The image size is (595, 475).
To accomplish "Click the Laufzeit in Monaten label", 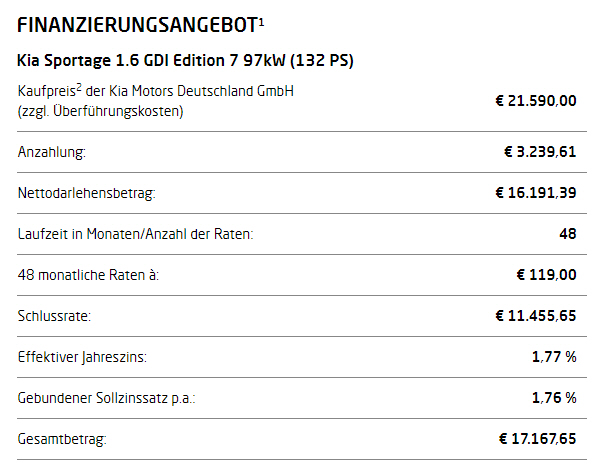I will (135, 234).
